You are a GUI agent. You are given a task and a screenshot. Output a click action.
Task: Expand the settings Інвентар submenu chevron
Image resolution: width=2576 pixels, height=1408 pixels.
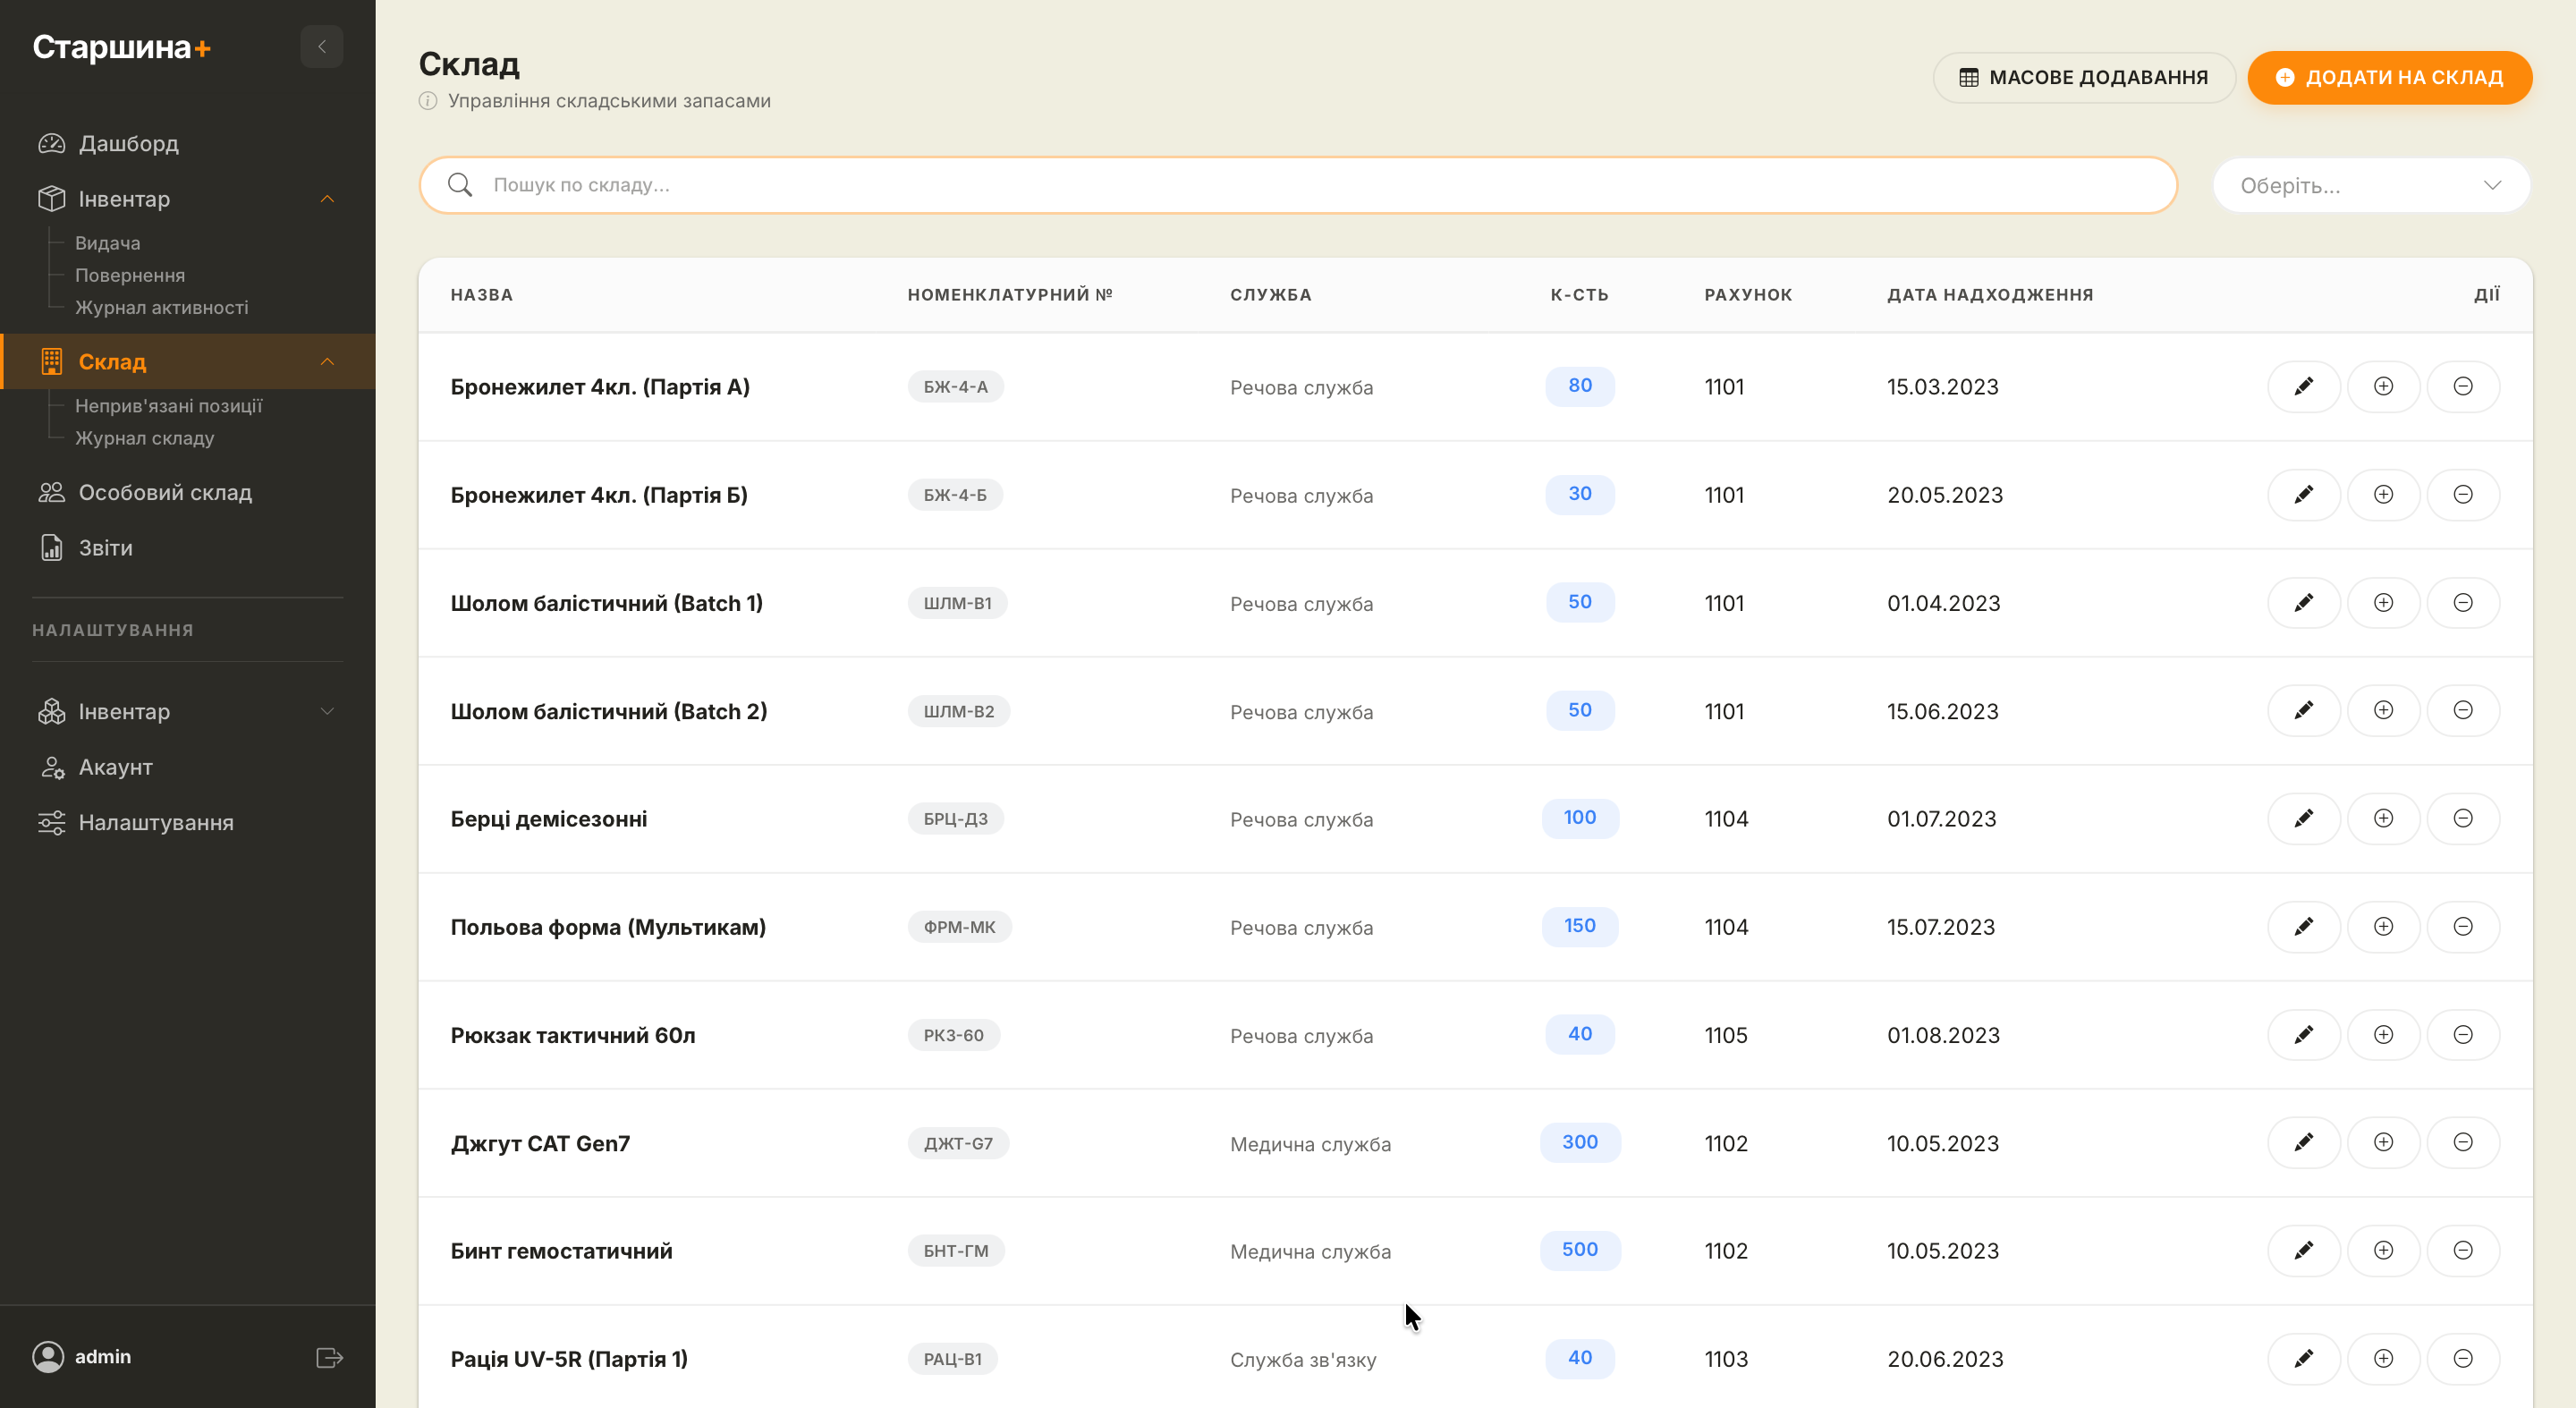327,711
